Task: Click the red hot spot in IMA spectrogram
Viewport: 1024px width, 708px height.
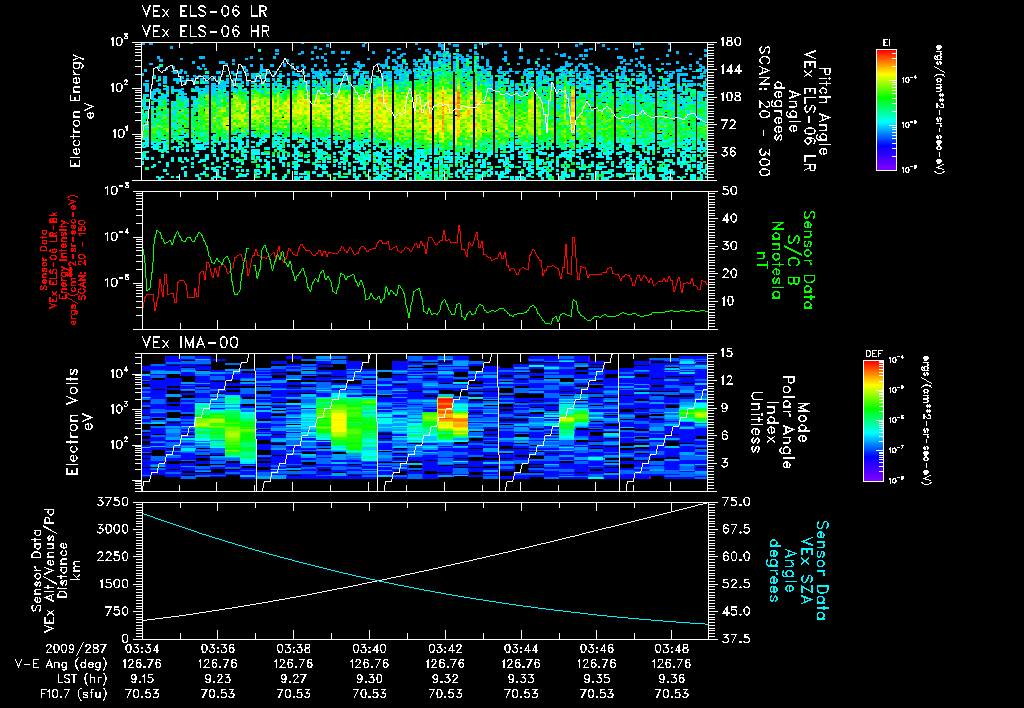Action: [x=445, y=408]
